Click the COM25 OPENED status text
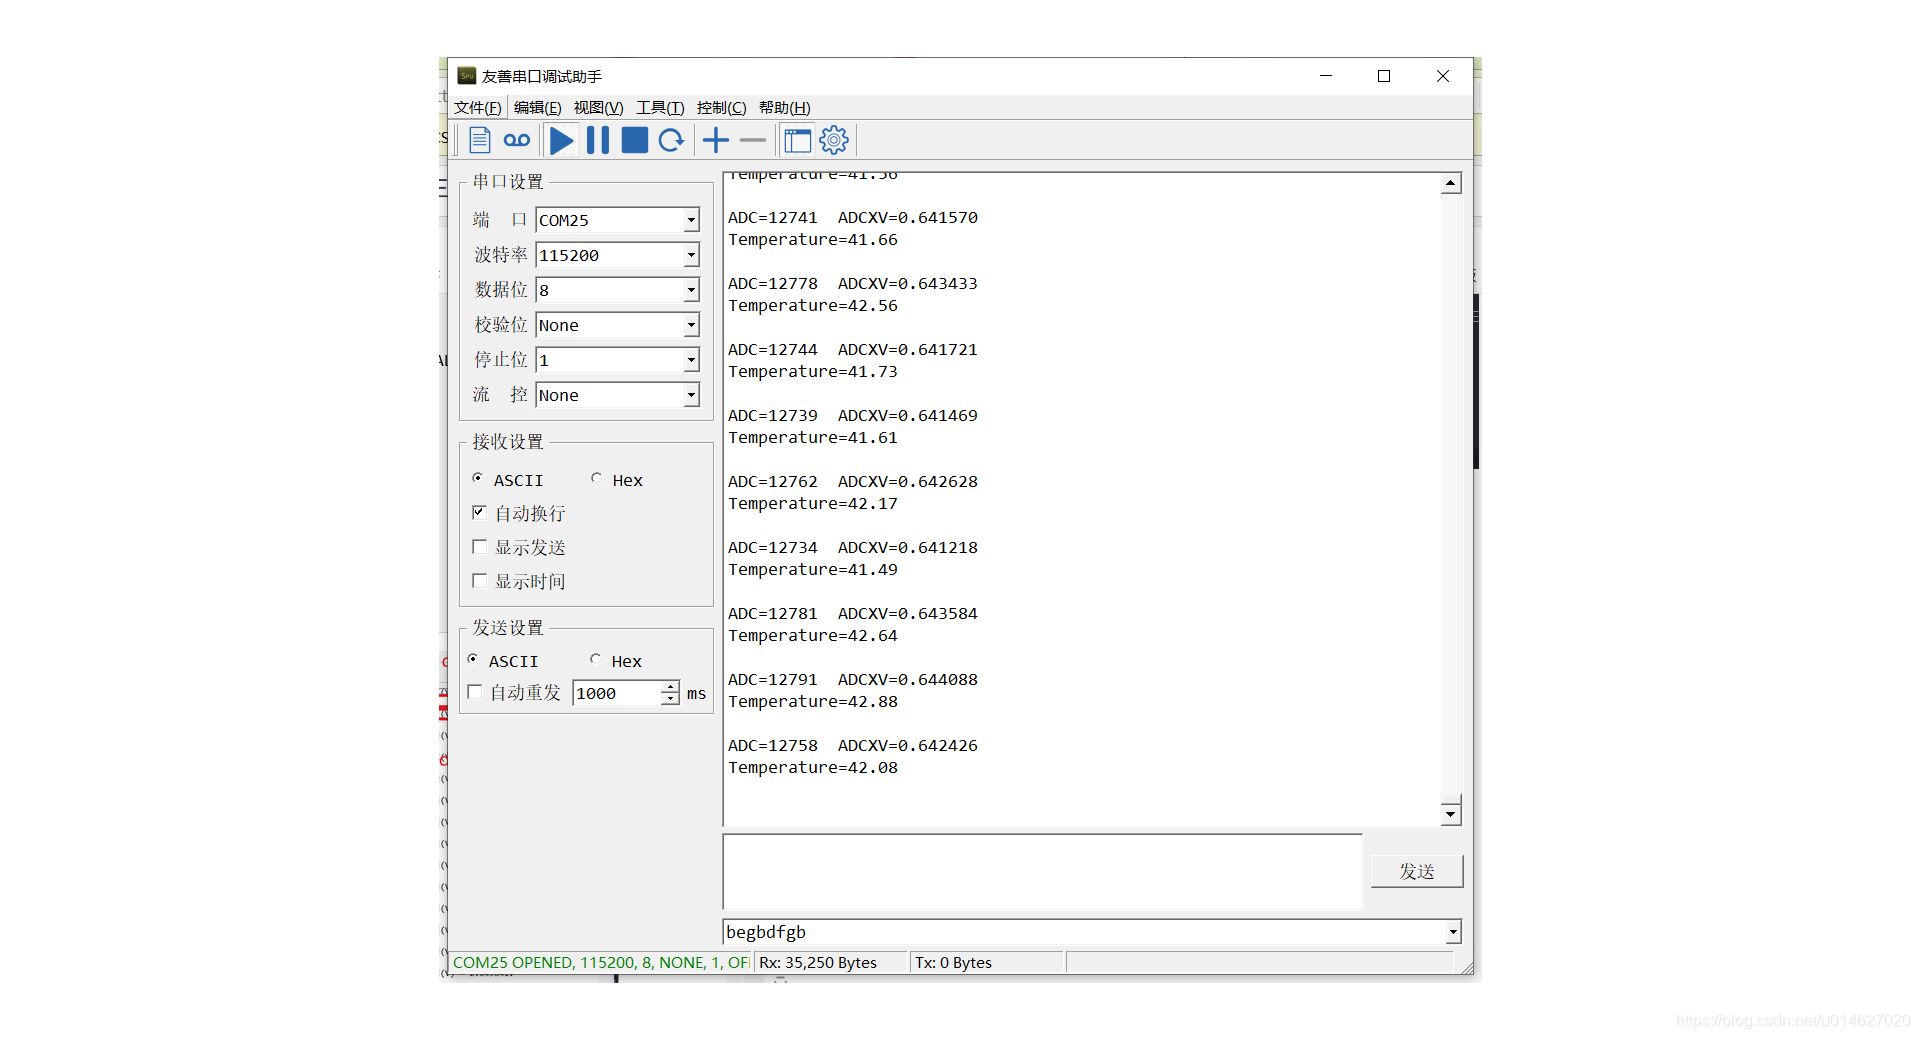 pos(600,962)
